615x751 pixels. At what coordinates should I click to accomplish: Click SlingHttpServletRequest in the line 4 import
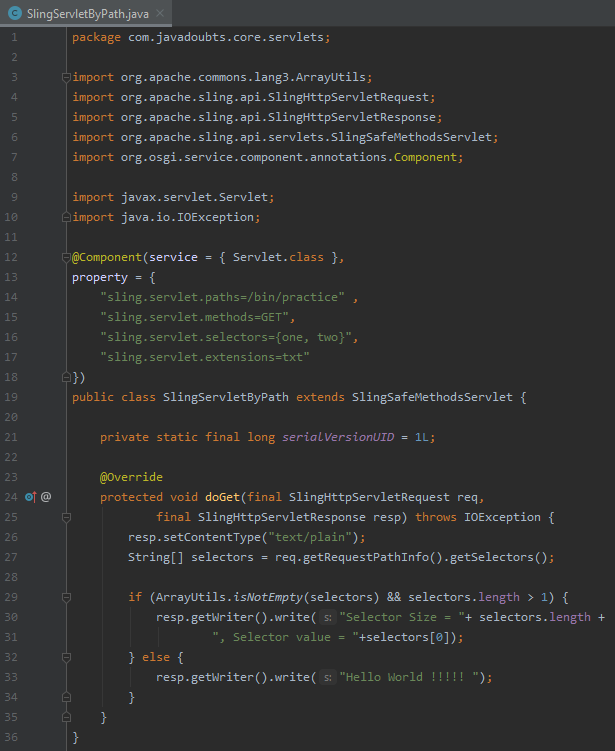(x=348, y=97)
